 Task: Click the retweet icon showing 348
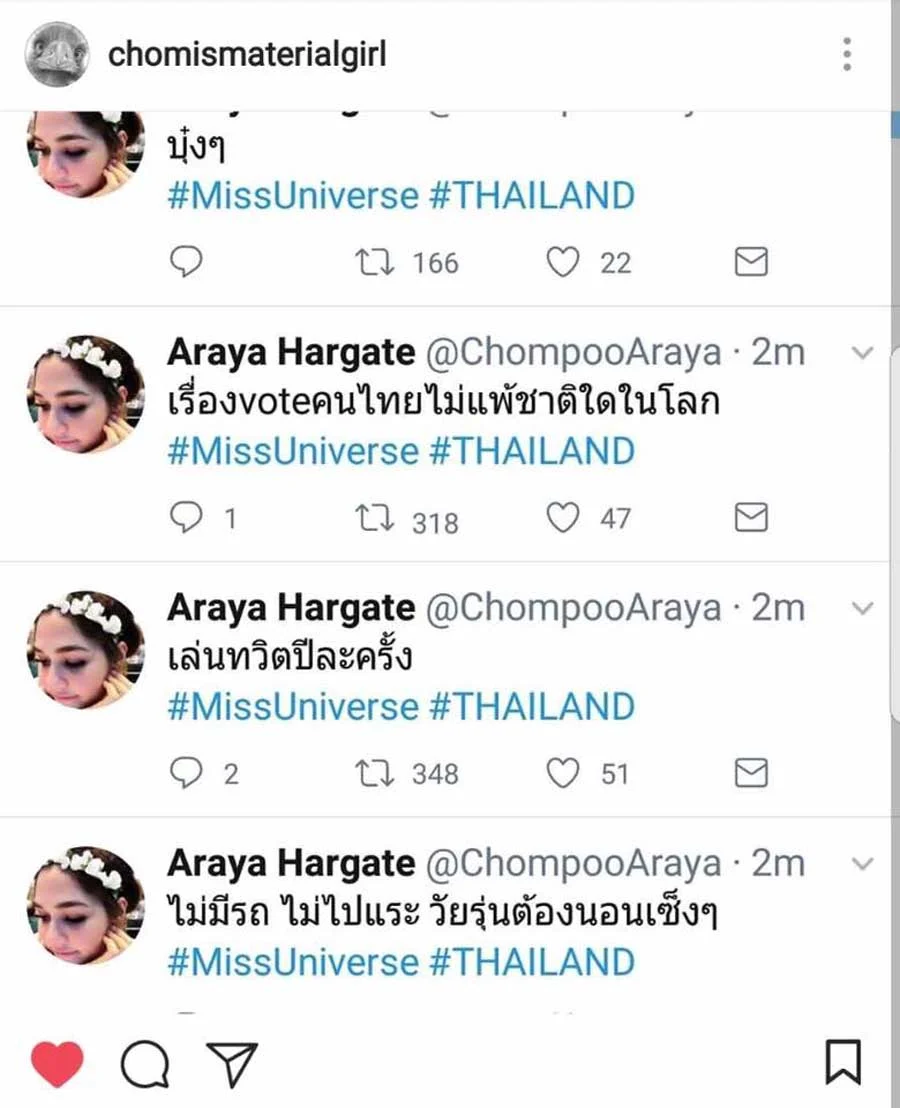click(x=374, y=773)
